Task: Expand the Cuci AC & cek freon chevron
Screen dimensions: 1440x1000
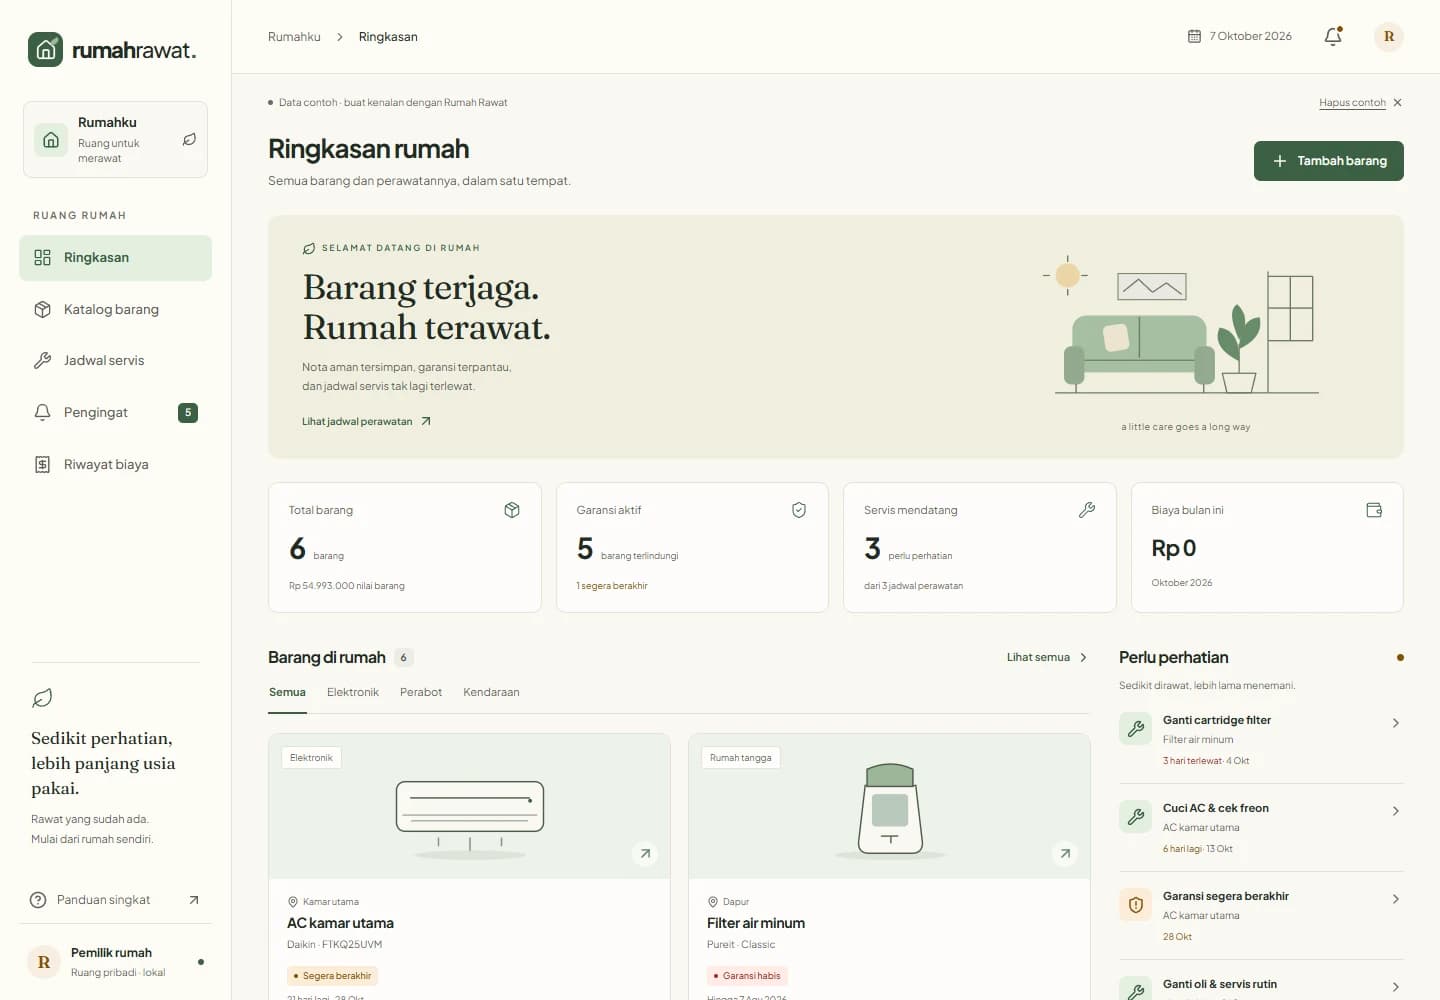Action: pyautogui.click(x=1396, y=811)
